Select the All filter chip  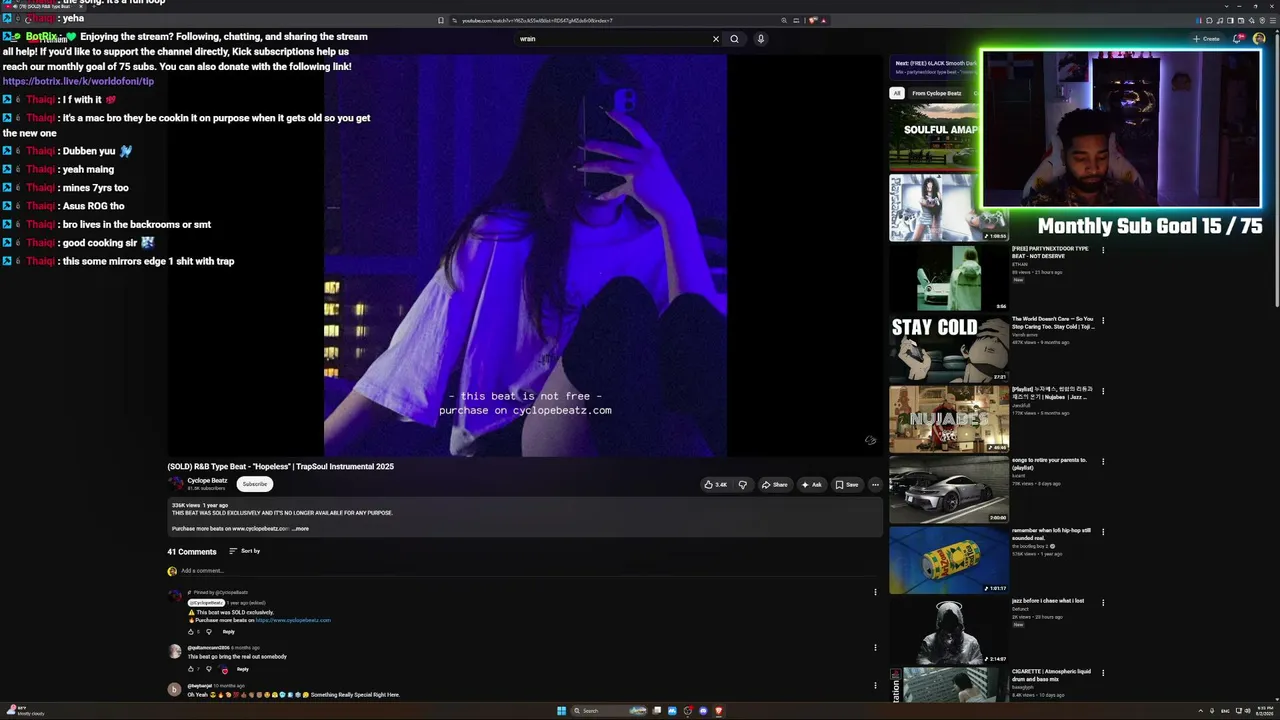click(897, 93)
